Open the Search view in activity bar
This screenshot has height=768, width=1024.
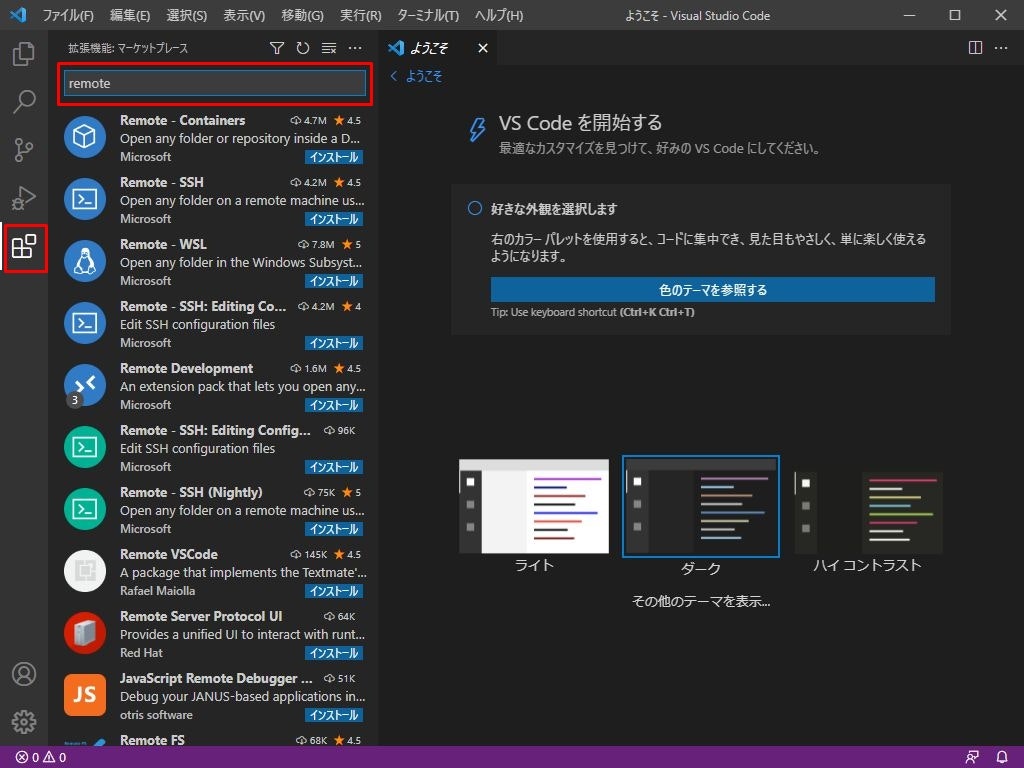(24, 101)
